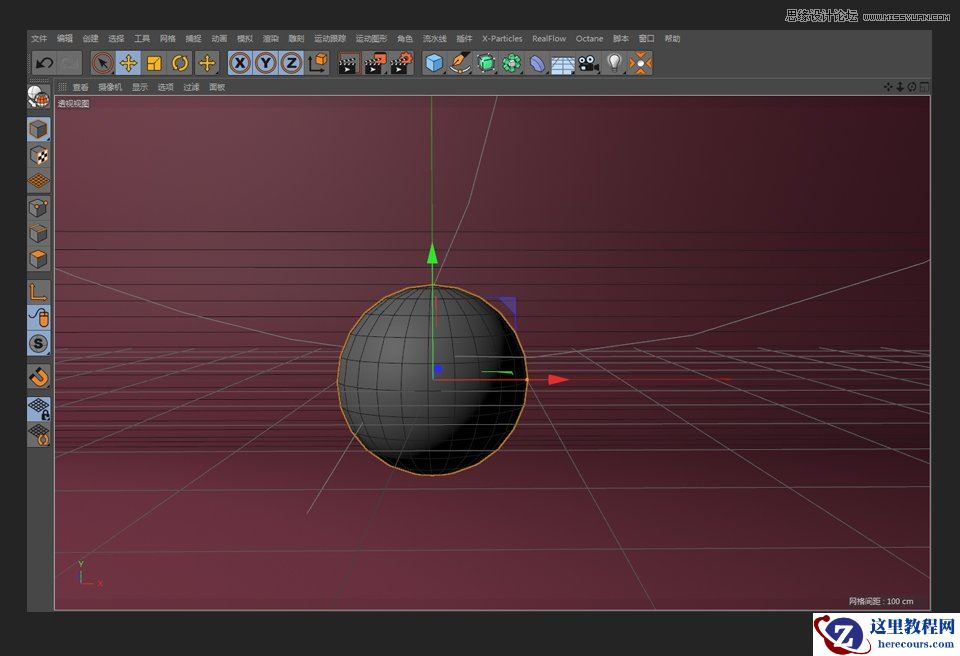Click the red X-axis arrow handle
The width and height of the screenshot is (960, 656).
point(558,380)
